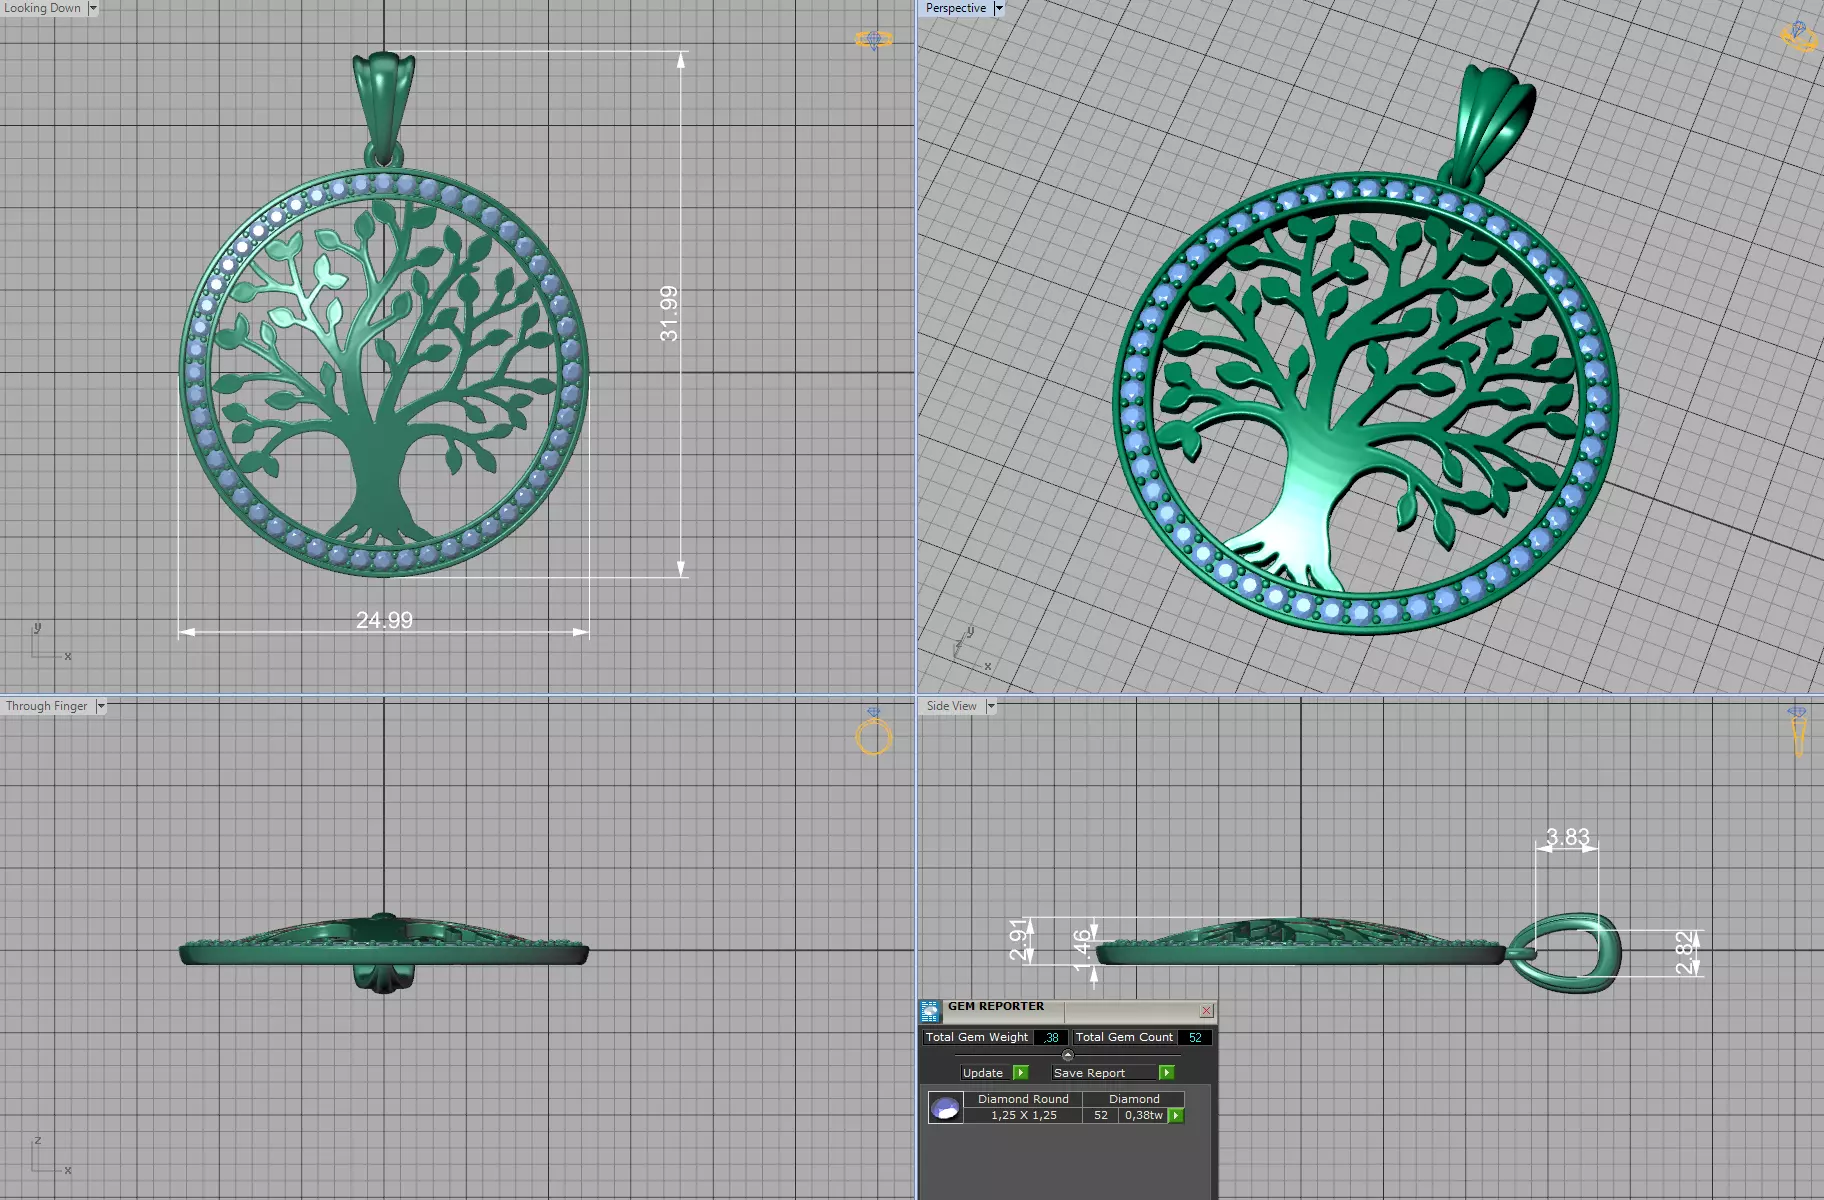Viewport: 1824px width, 1200px height.
Task: Click the ring icon in Through Finger viewport
Action: (874, 732)
